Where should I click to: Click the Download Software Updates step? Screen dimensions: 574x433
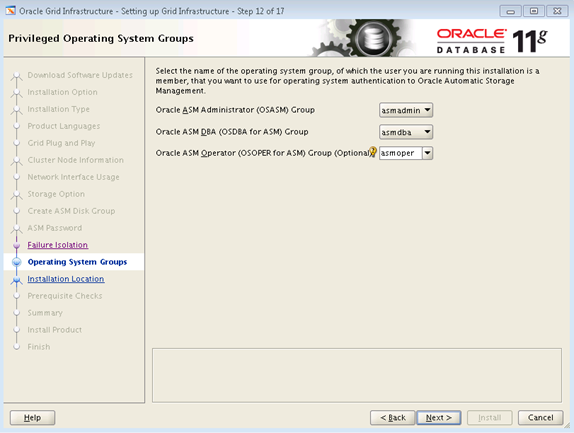pos(80,75)
